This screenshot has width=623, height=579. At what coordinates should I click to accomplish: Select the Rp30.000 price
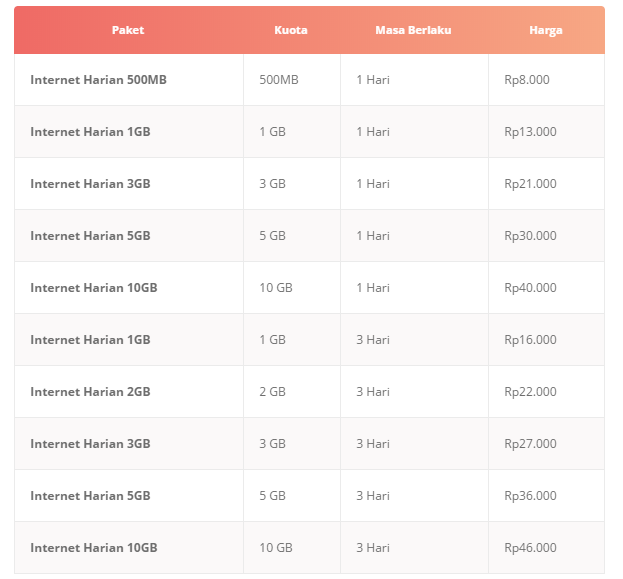[530, 236]
